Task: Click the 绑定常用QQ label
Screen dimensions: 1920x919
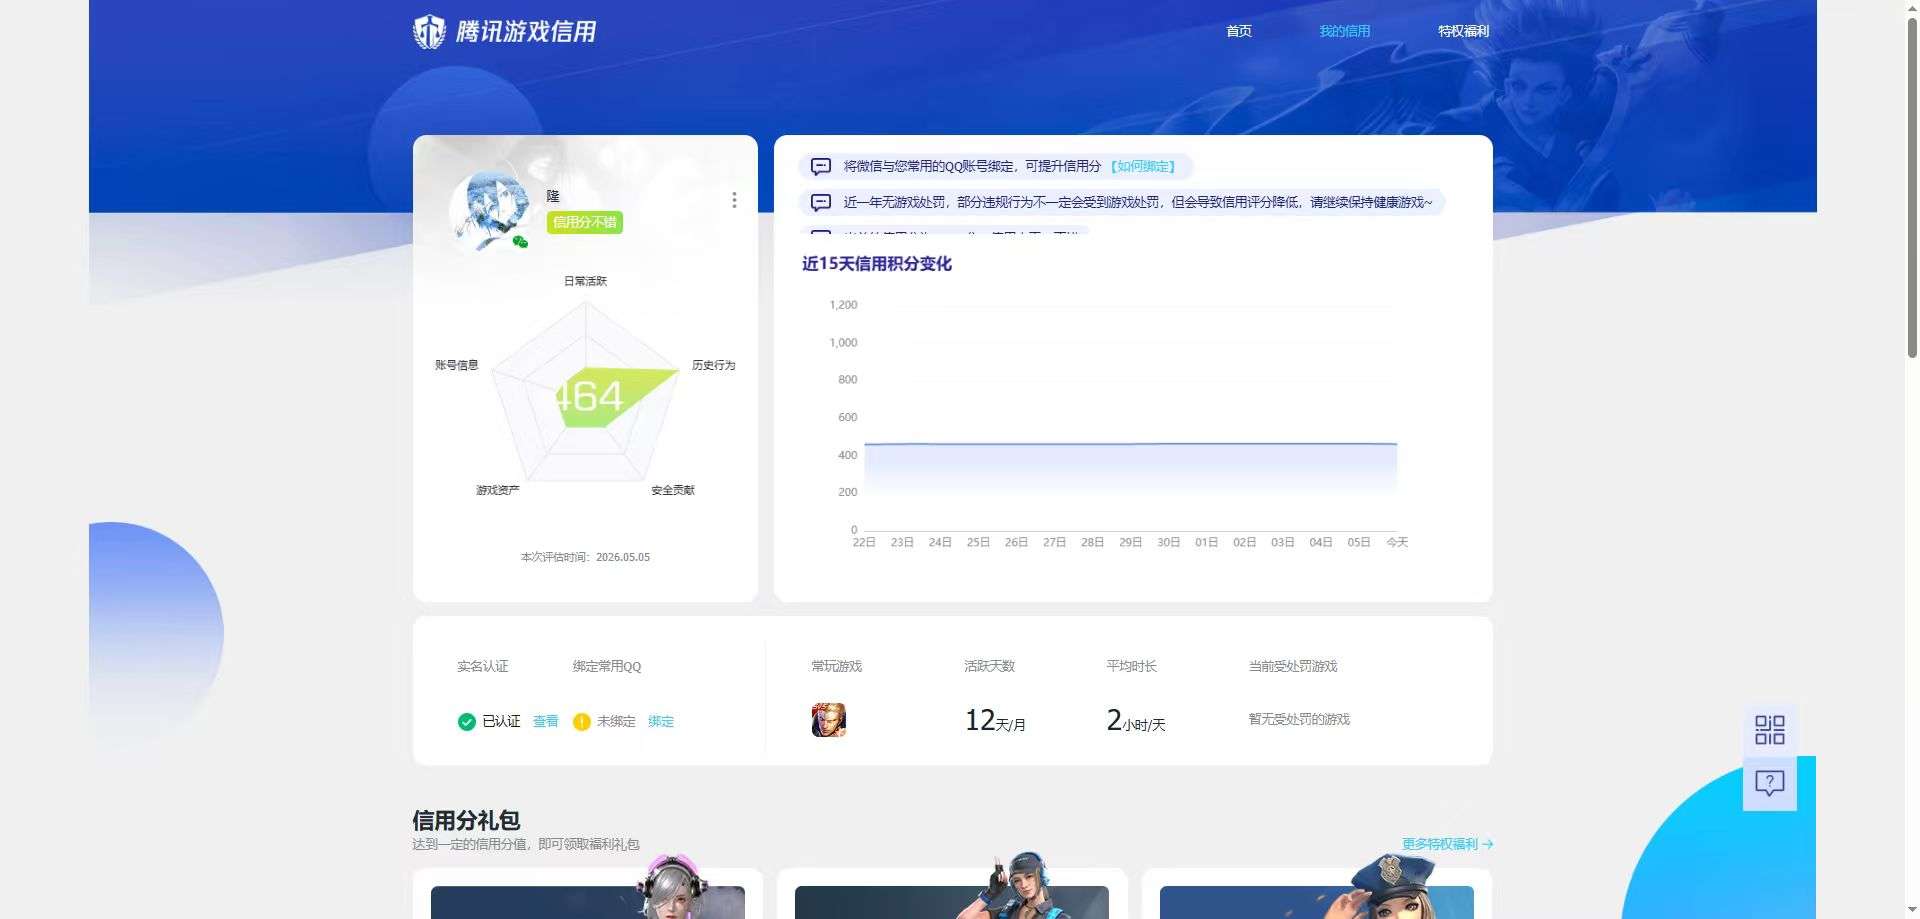Action: 607,666
